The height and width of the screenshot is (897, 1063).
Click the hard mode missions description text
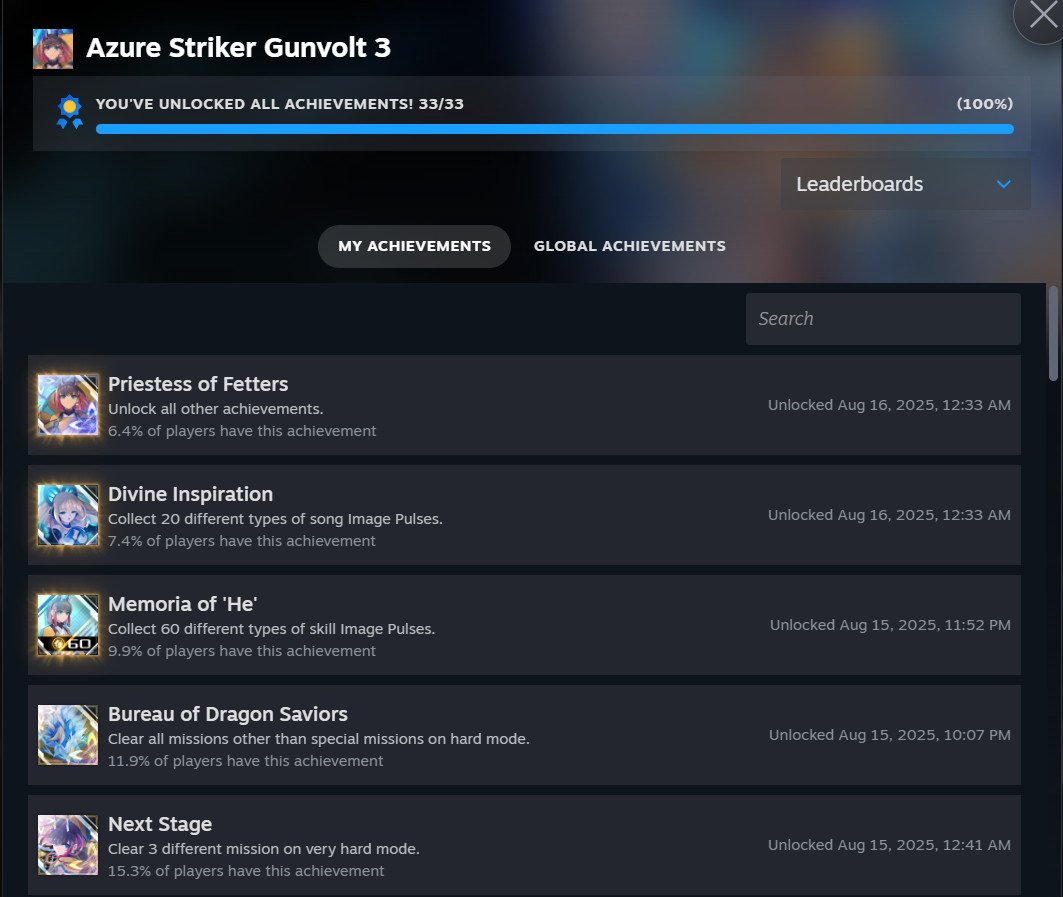click(319, 738)
